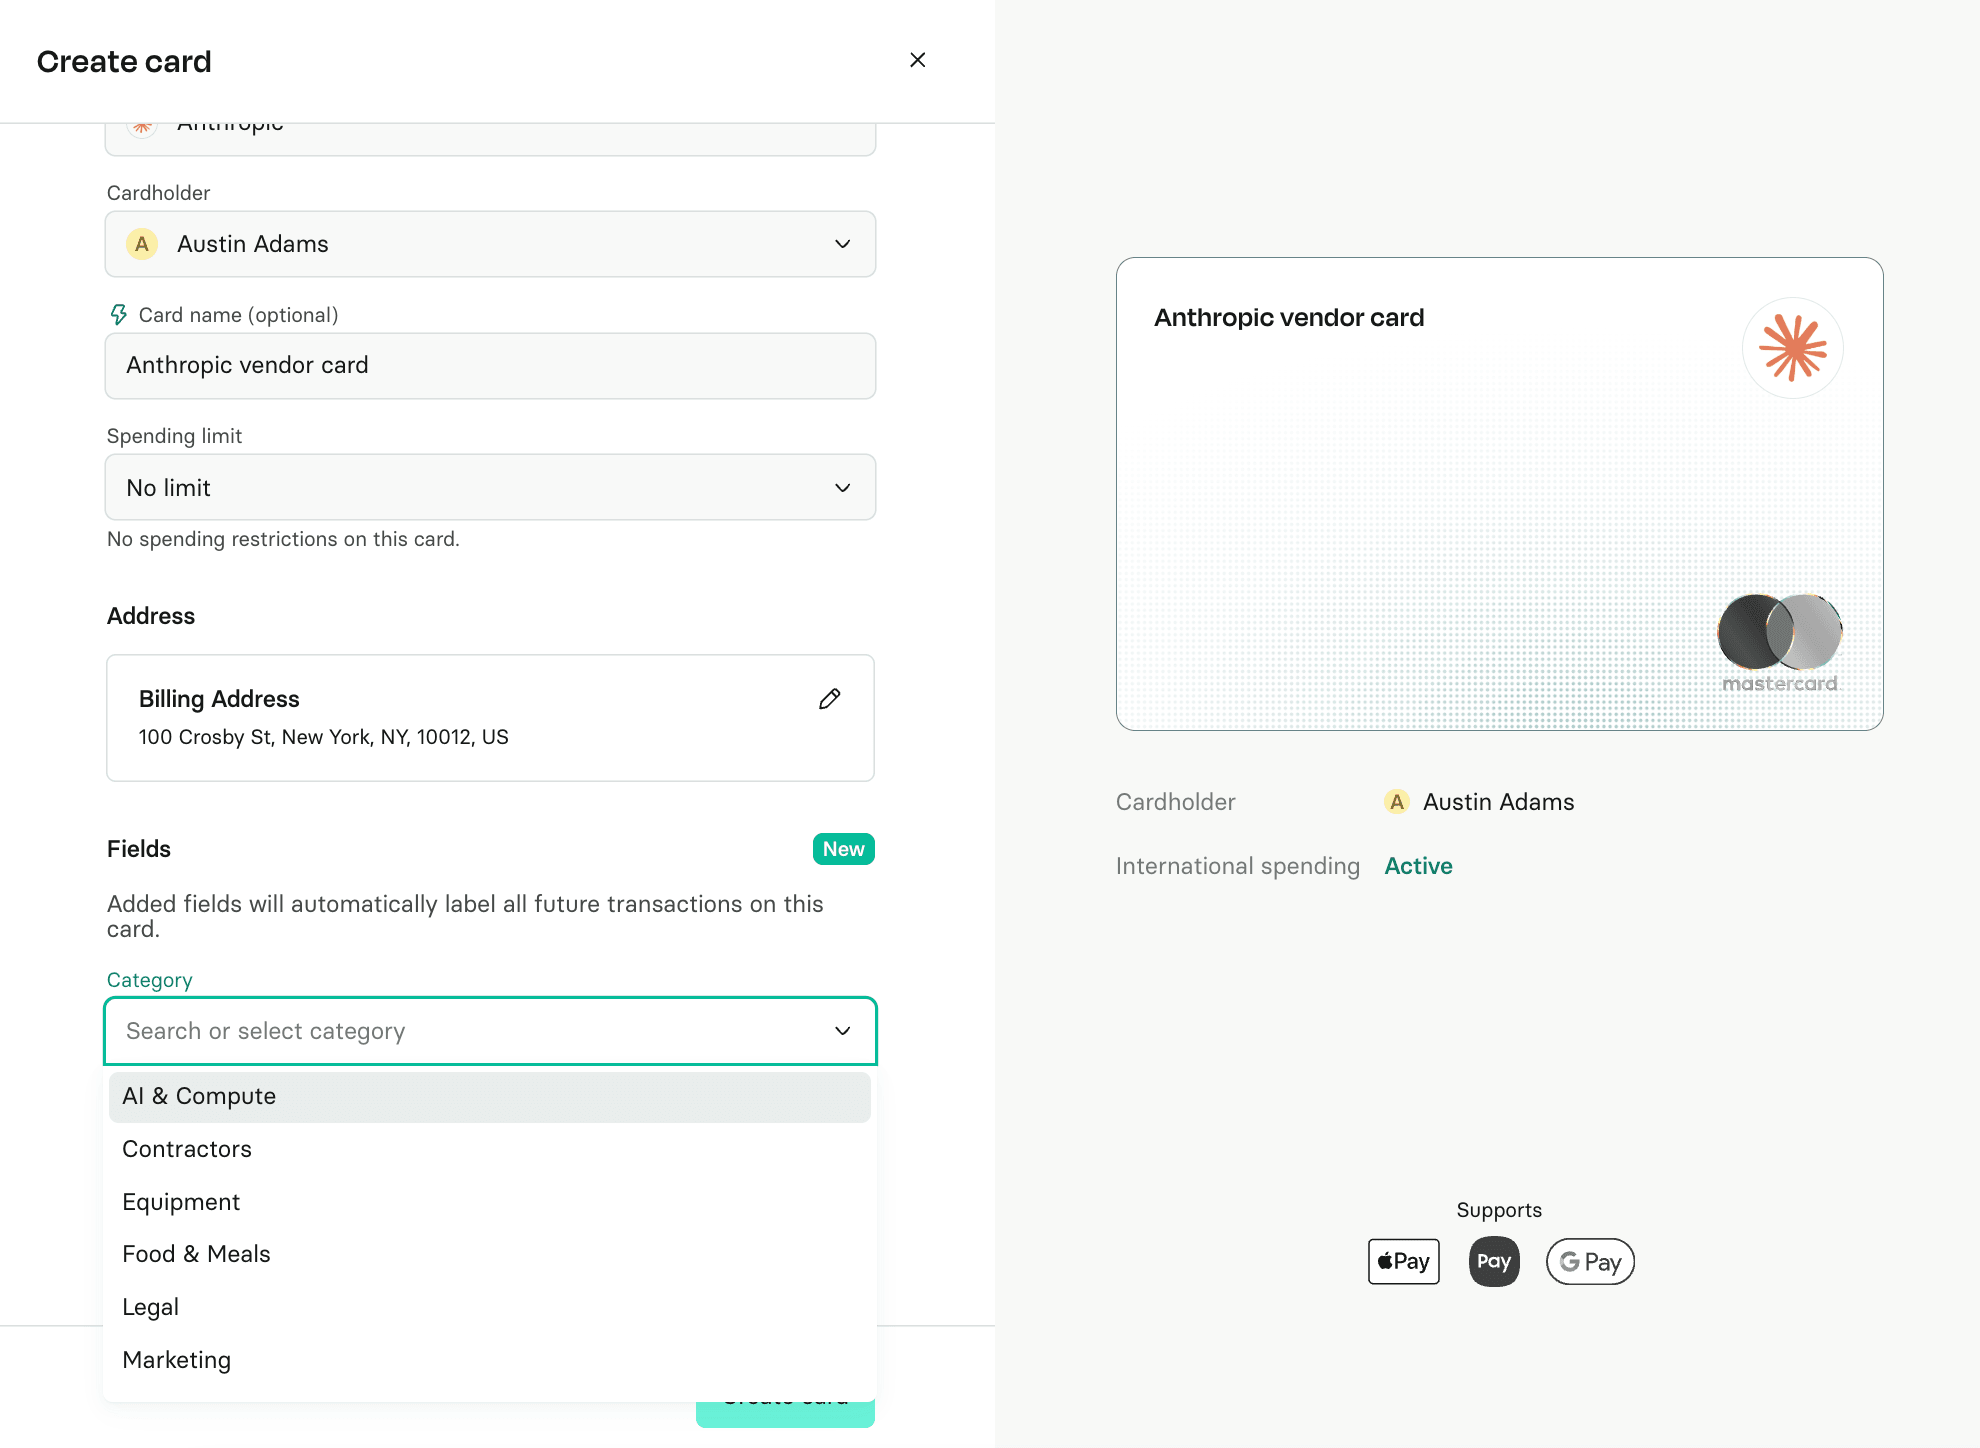Viewport: 1980px width, 1448px height.
Task: Edit the billing address with pencil icon
Action: tap(829, 699)
